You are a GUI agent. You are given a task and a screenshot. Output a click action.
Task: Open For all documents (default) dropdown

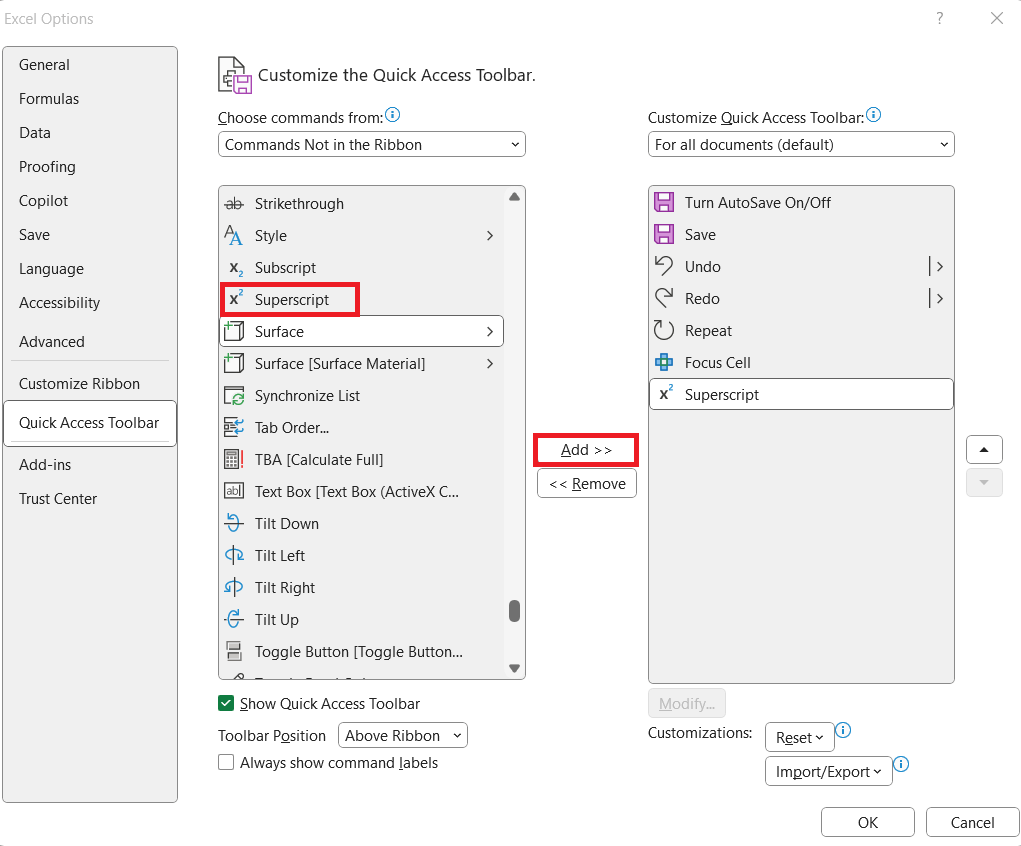(801, 145)
